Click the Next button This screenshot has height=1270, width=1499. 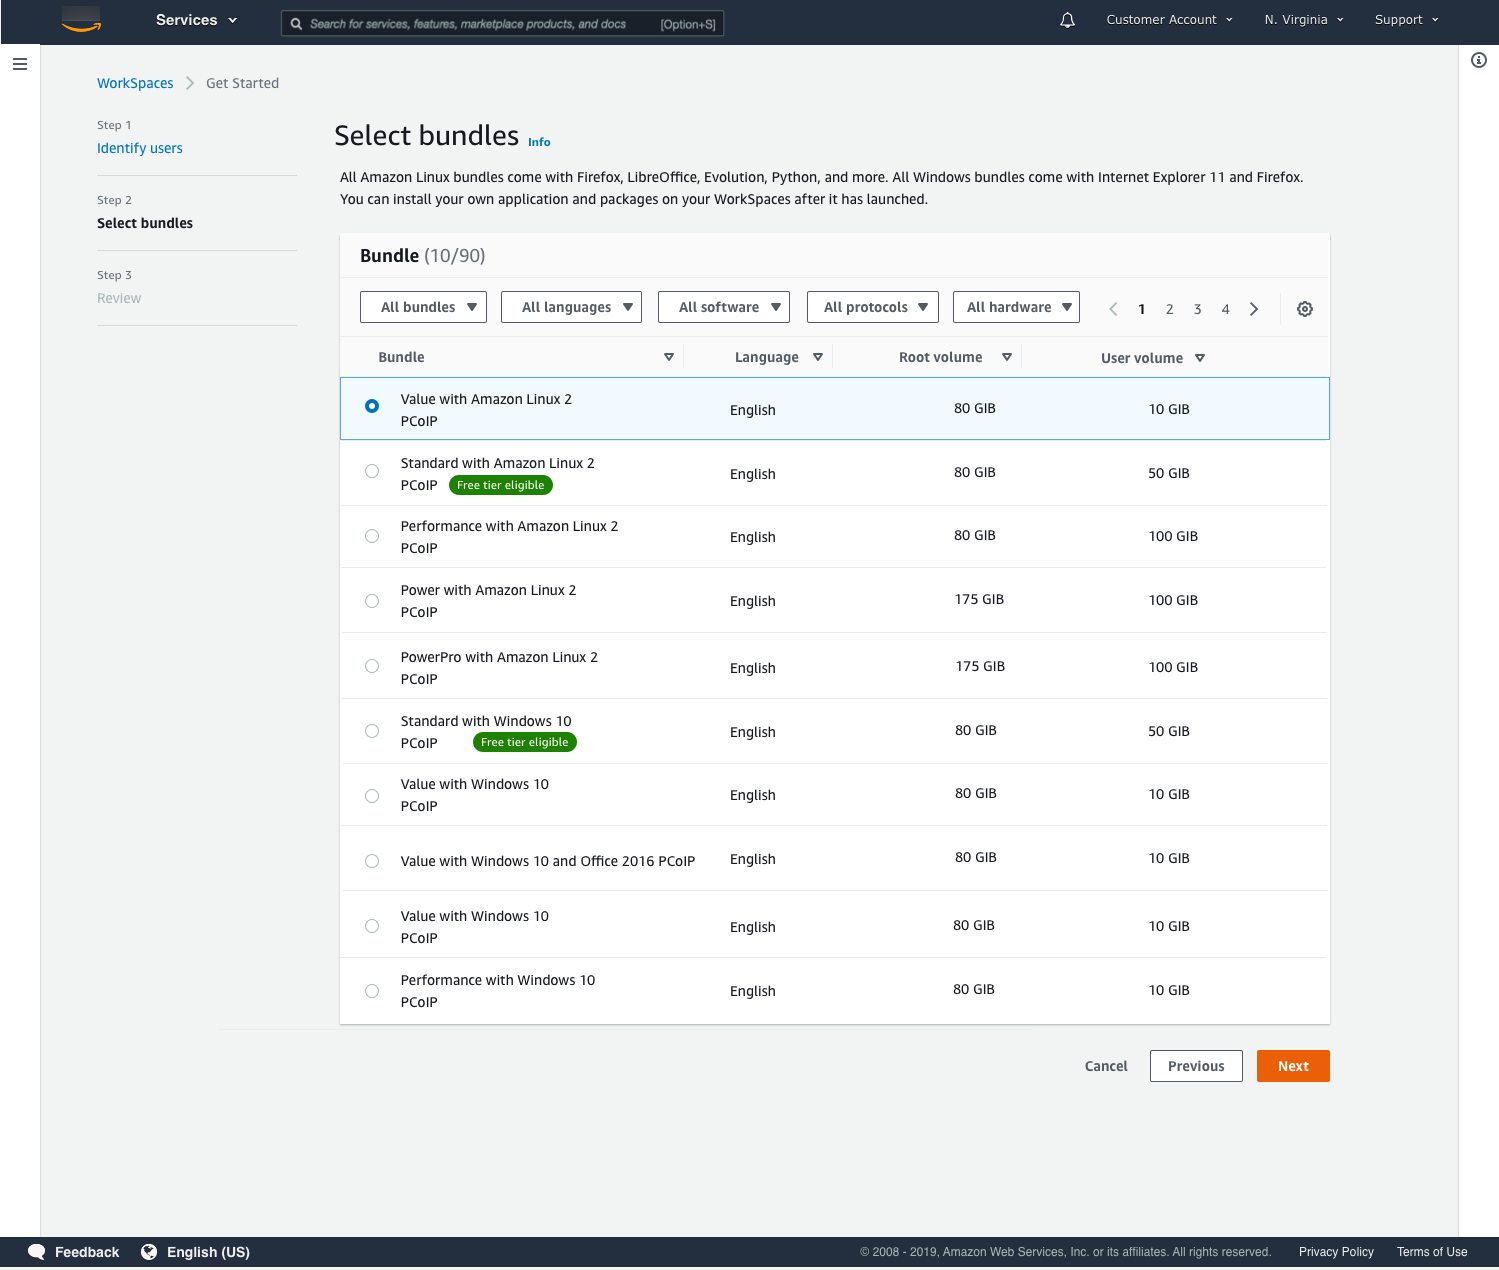1292,1065
